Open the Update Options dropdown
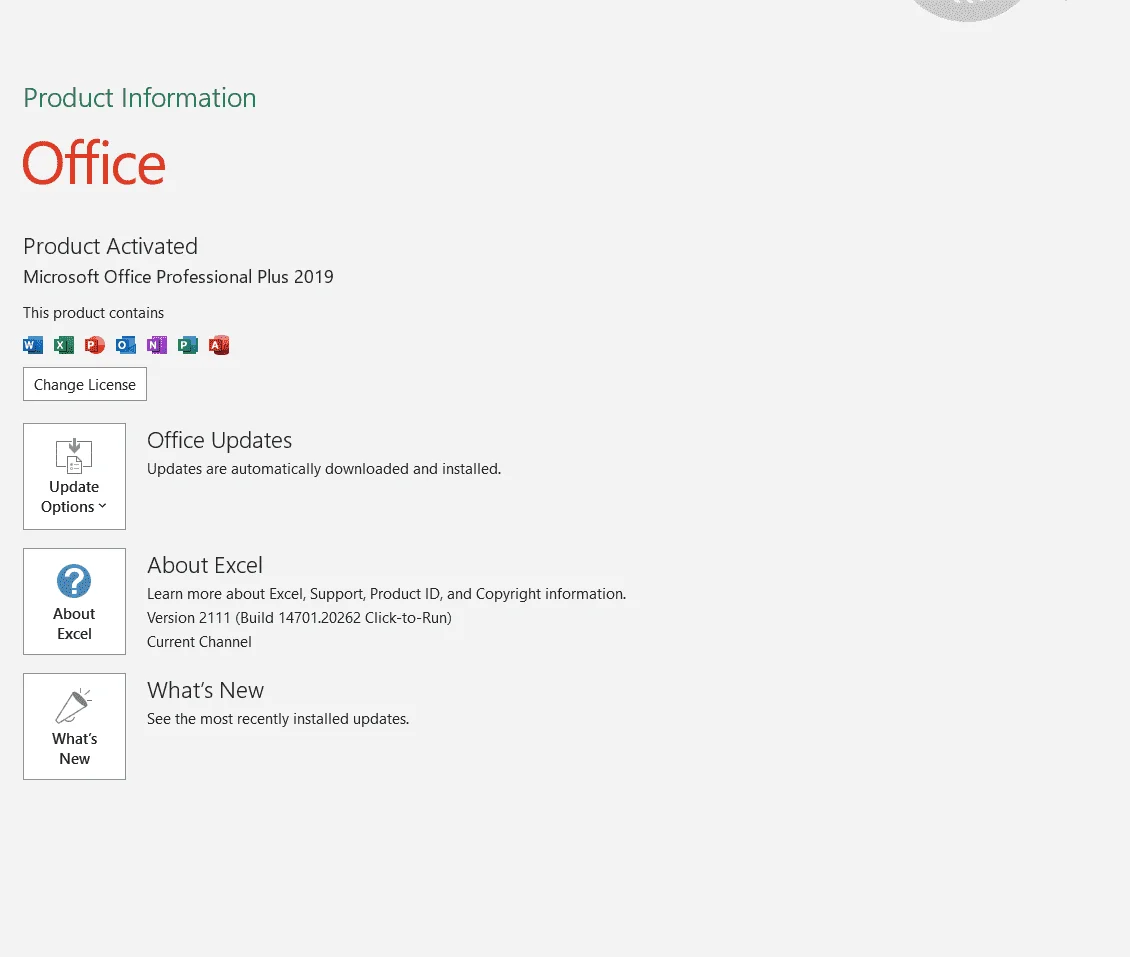The height and width of the screenshot is (957, 1130). [x=74, y=476]
